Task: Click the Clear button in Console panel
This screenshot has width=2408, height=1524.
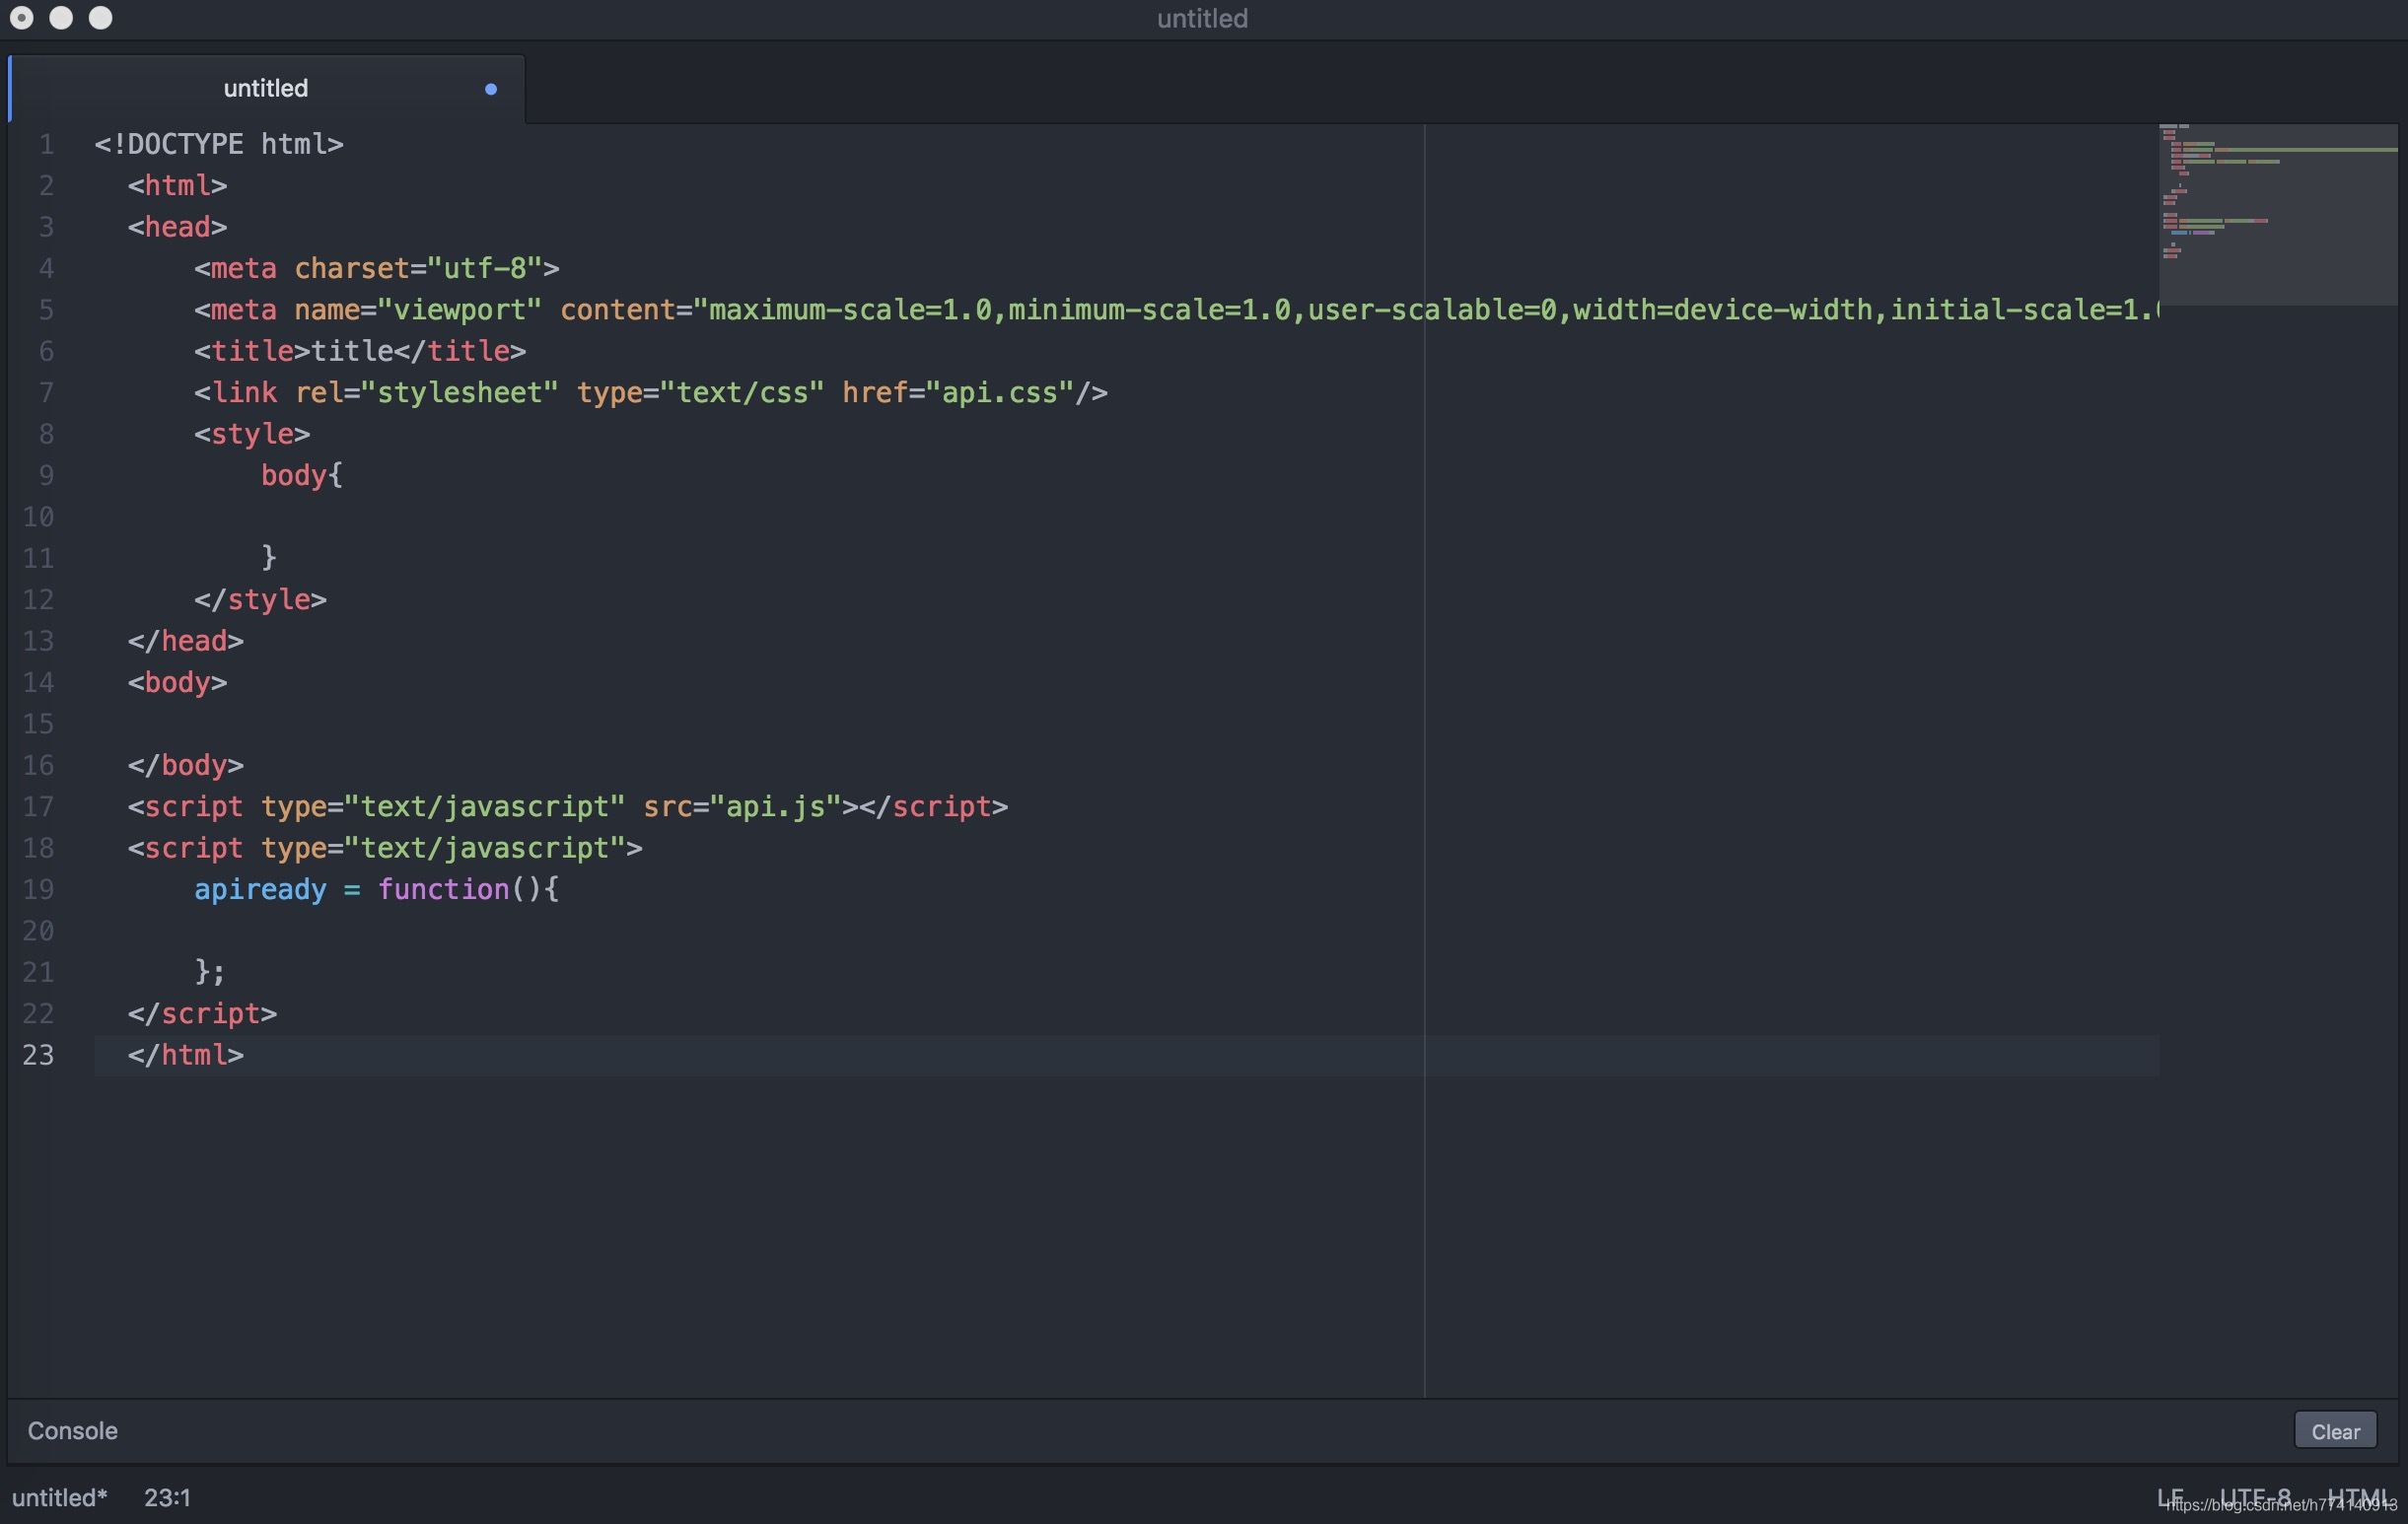Action: (x=2336, y=1429)
